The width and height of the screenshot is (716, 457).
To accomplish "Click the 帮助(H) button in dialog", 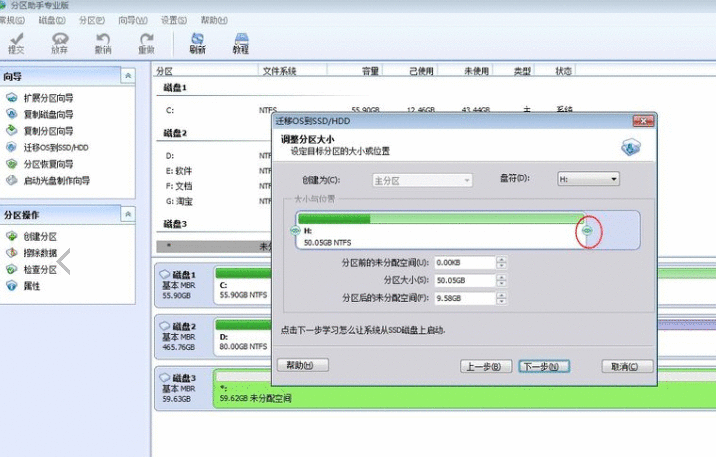I will coord(303,365).
